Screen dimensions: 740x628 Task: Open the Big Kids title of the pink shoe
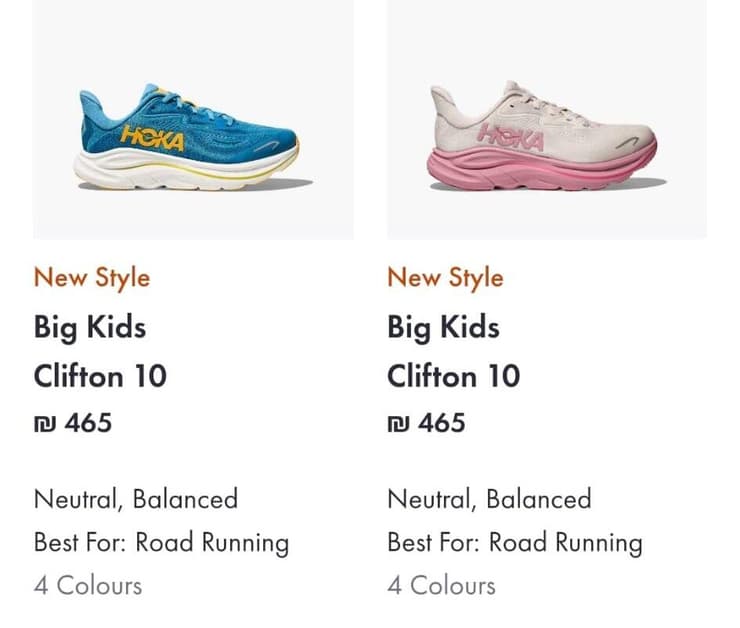click(x=443, y=327)
